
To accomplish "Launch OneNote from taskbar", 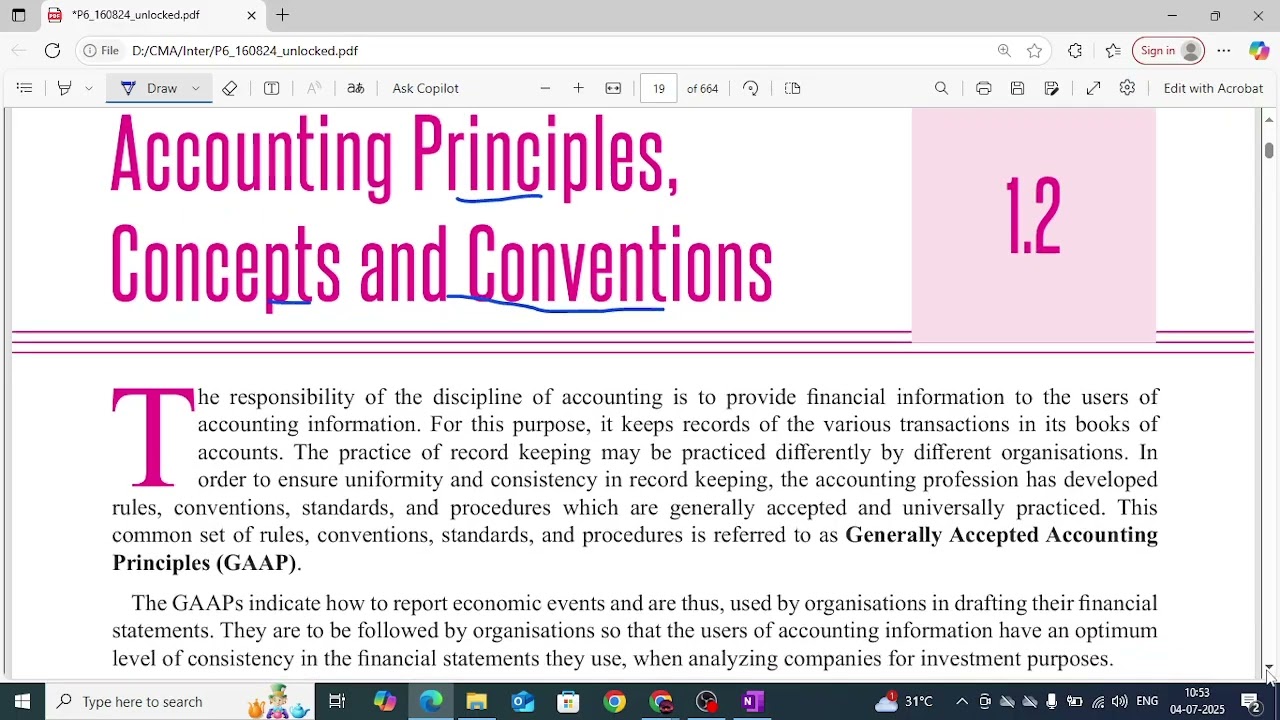I will 752,702.
